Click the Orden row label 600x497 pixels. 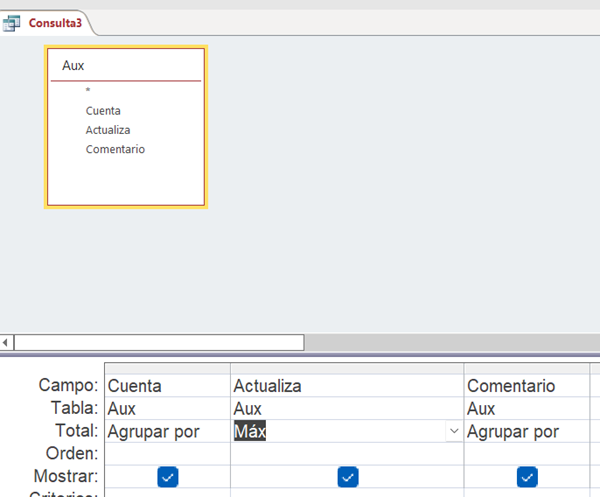(72, 453)
